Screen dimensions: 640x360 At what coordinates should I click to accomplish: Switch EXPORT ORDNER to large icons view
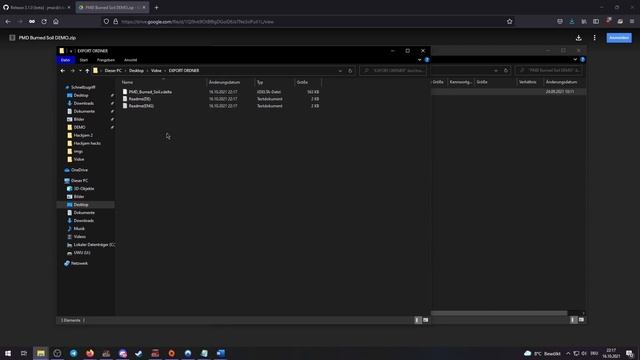426,320
